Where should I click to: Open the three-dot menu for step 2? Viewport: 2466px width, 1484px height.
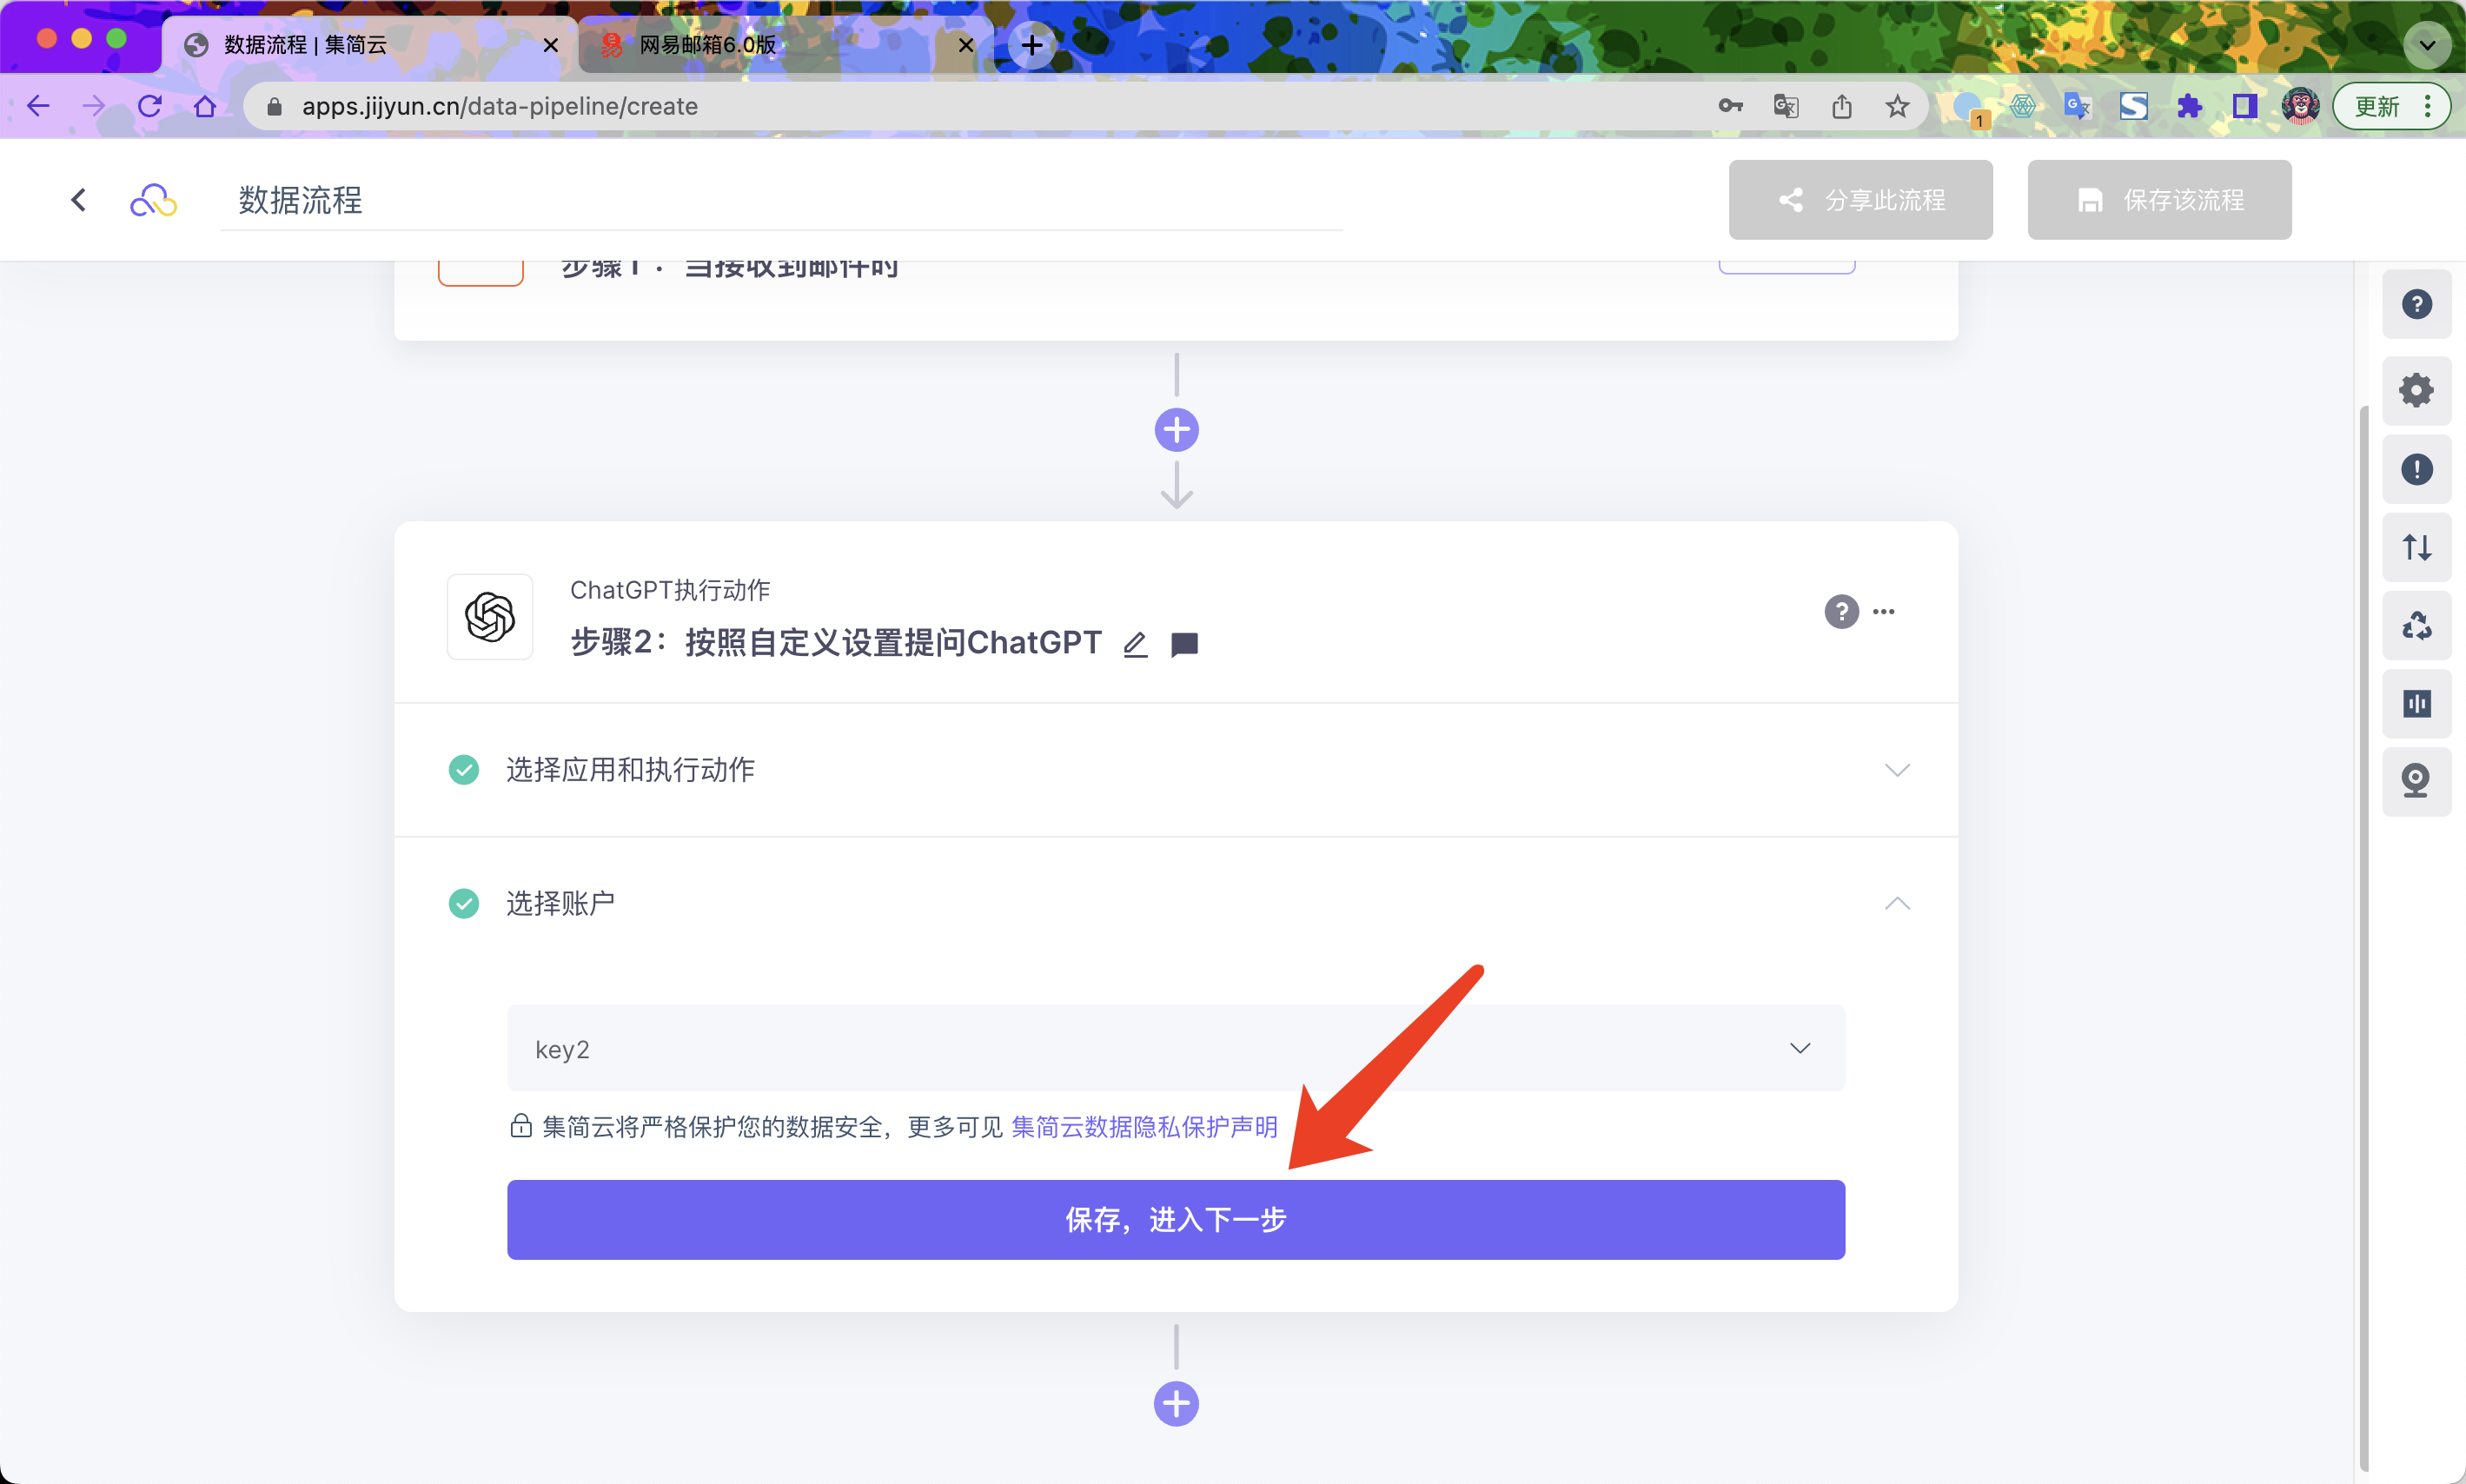1883,611
